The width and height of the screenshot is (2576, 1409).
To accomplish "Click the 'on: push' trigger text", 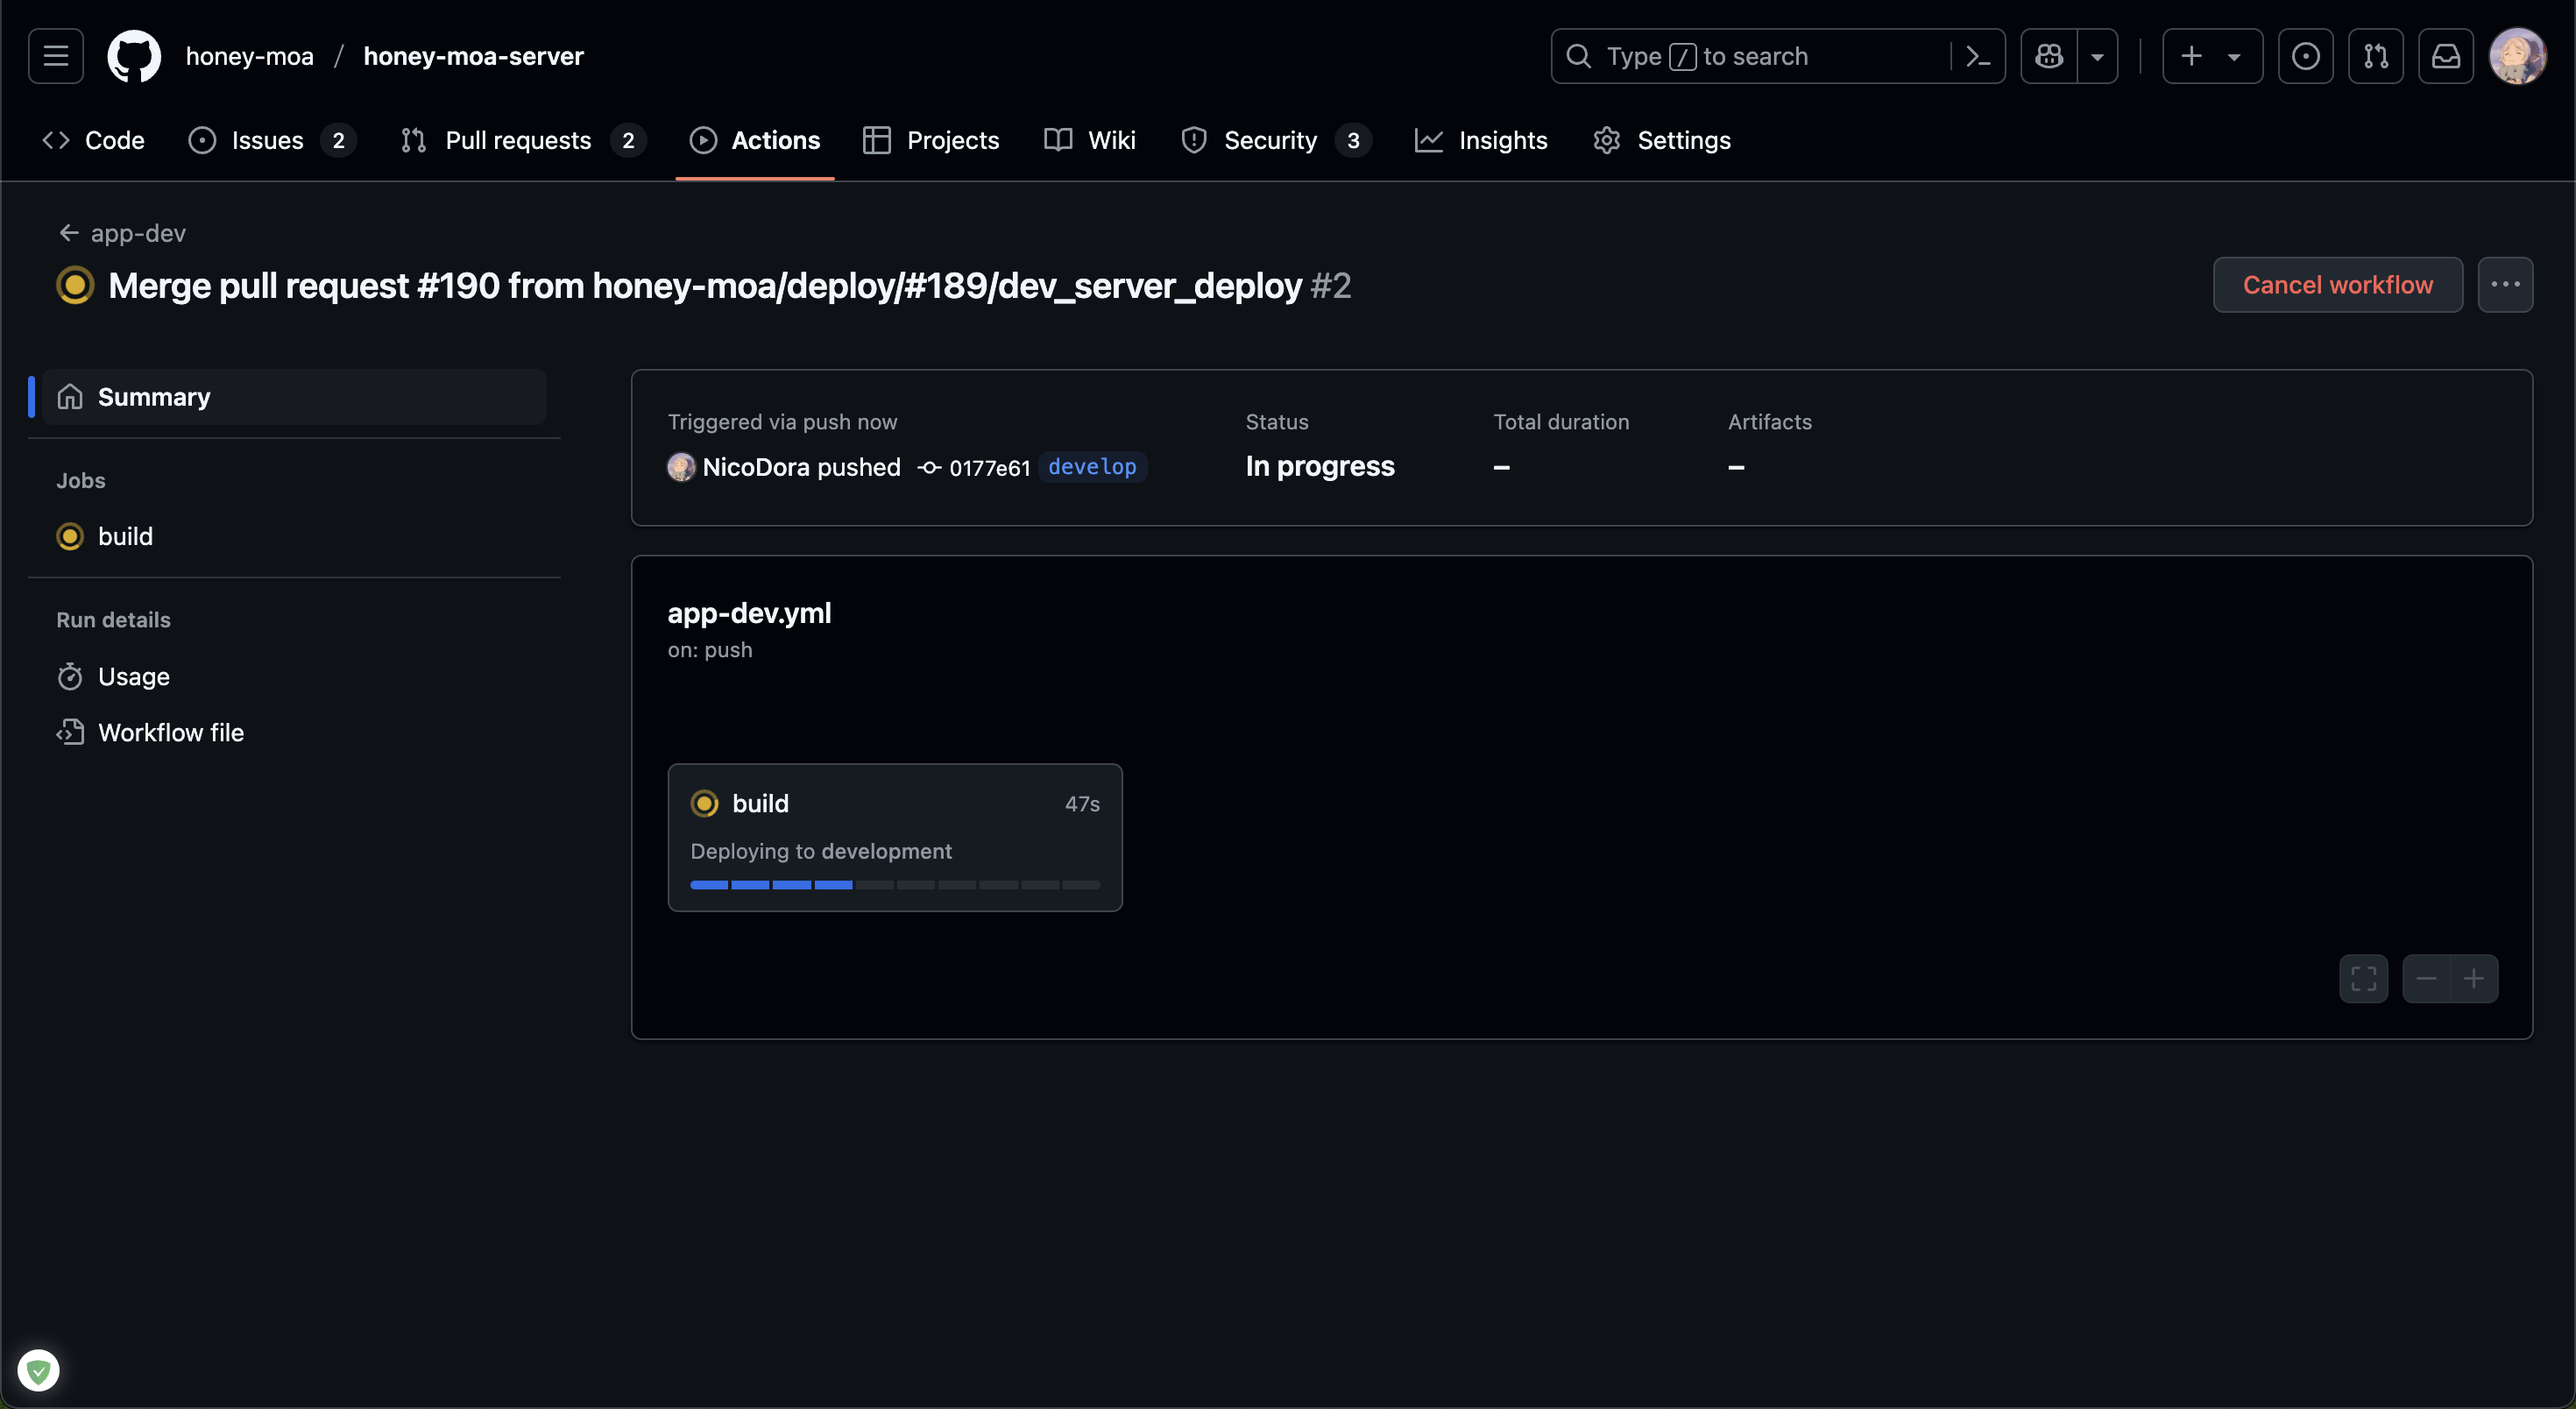I will (x=710, y=650).
